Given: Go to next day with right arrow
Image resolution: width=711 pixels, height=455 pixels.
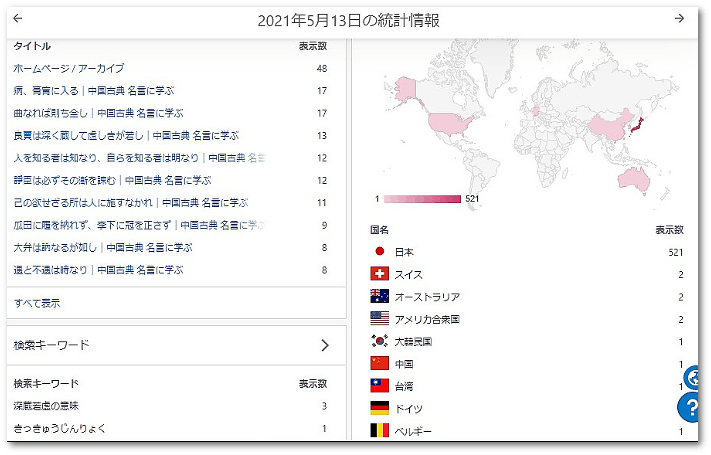Looking at the screenshot, I should pos(679,19).
